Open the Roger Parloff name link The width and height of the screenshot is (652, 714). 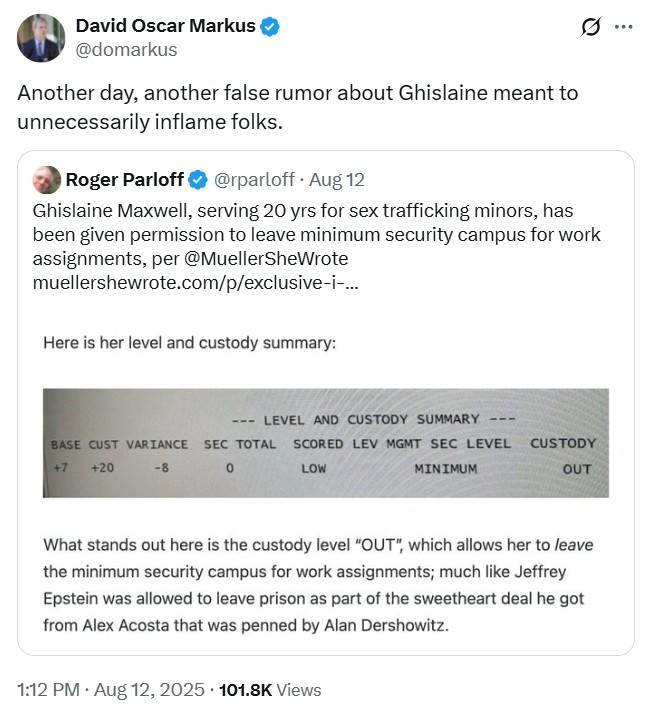[x=125, y=180]
